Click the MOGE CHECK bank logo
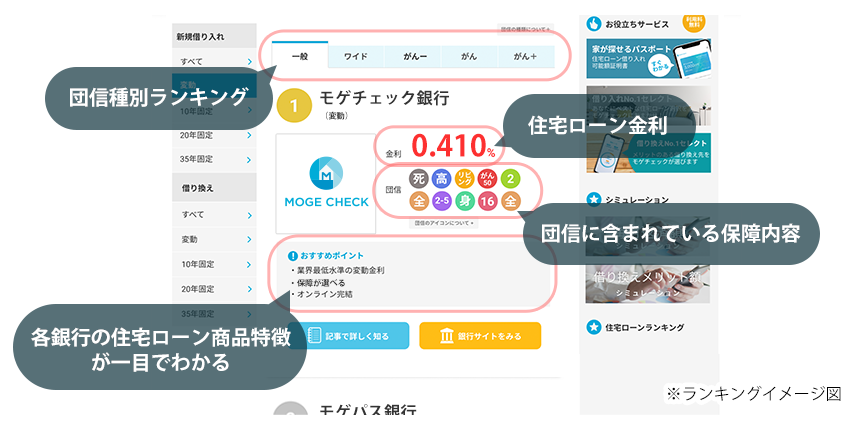The image size is (856, 430). click(x=325, y=180)
